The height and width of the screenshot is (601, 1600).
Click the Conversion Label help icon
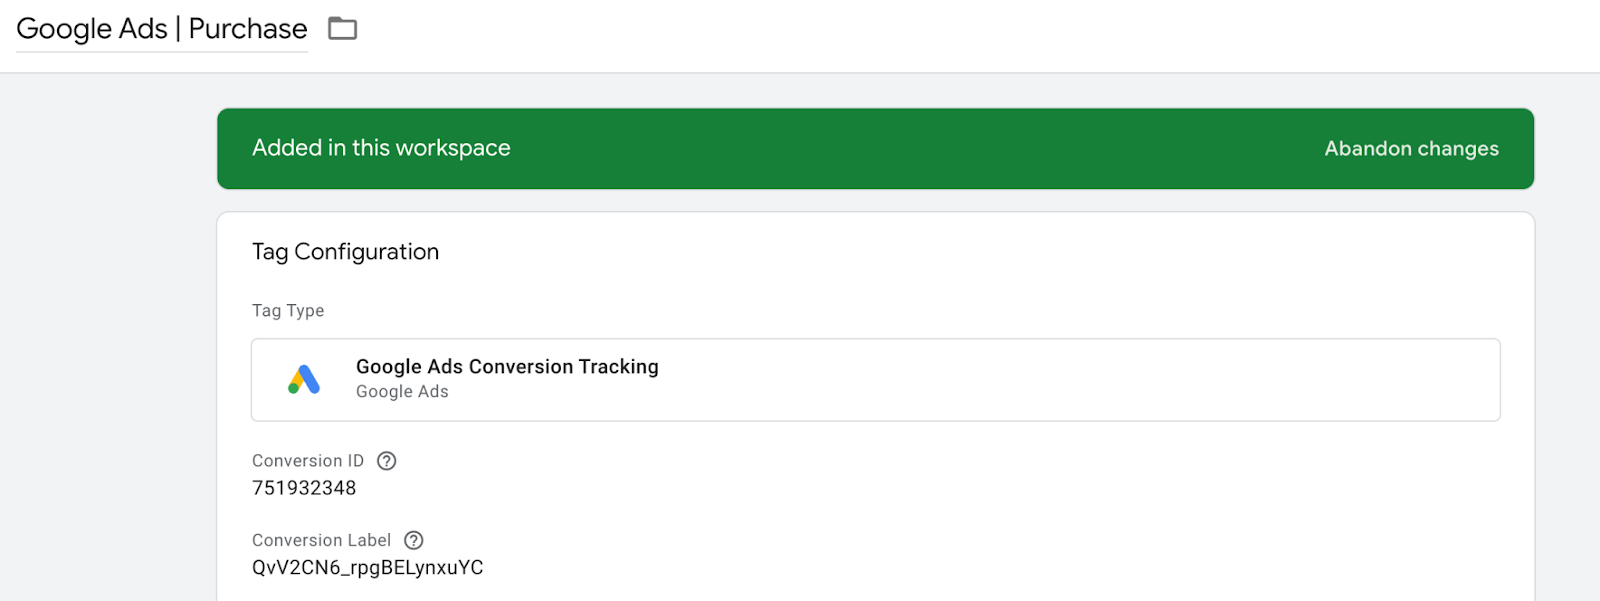[414, 540]
